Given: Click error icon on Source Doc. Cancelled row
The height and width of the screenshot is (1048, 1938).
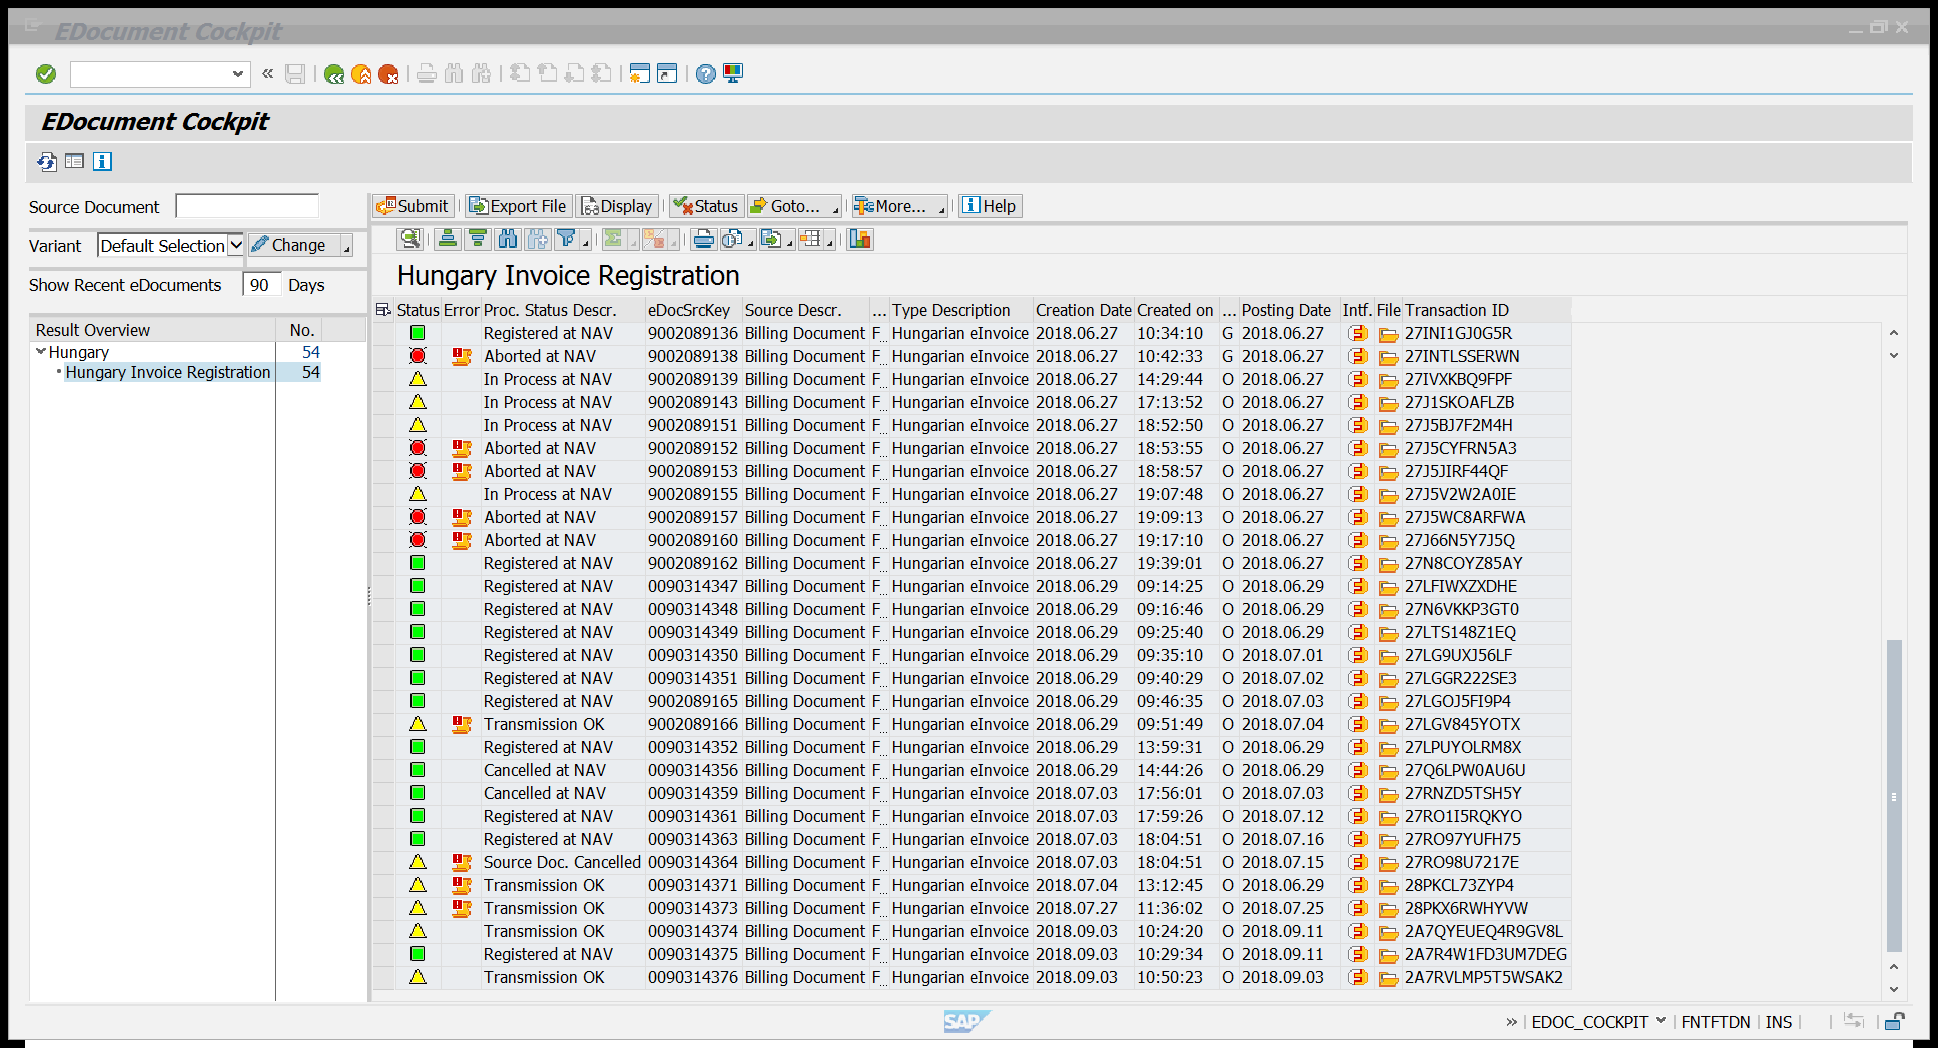Looking at the screenshot, I should point(461,863).
